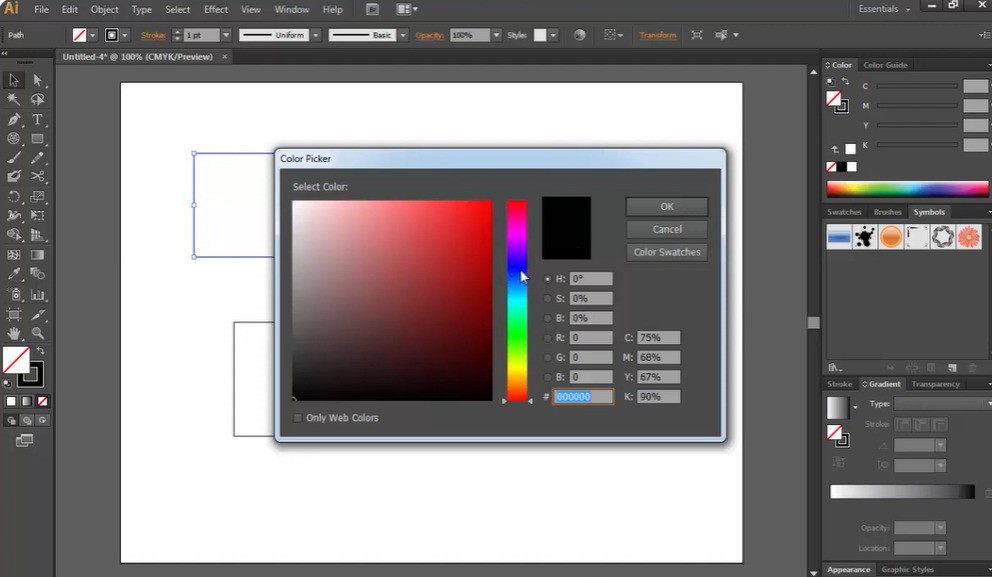Select the R red radio button
Image resolution: width=992 pixels, height=577 pixels.
tap(548, 338)
